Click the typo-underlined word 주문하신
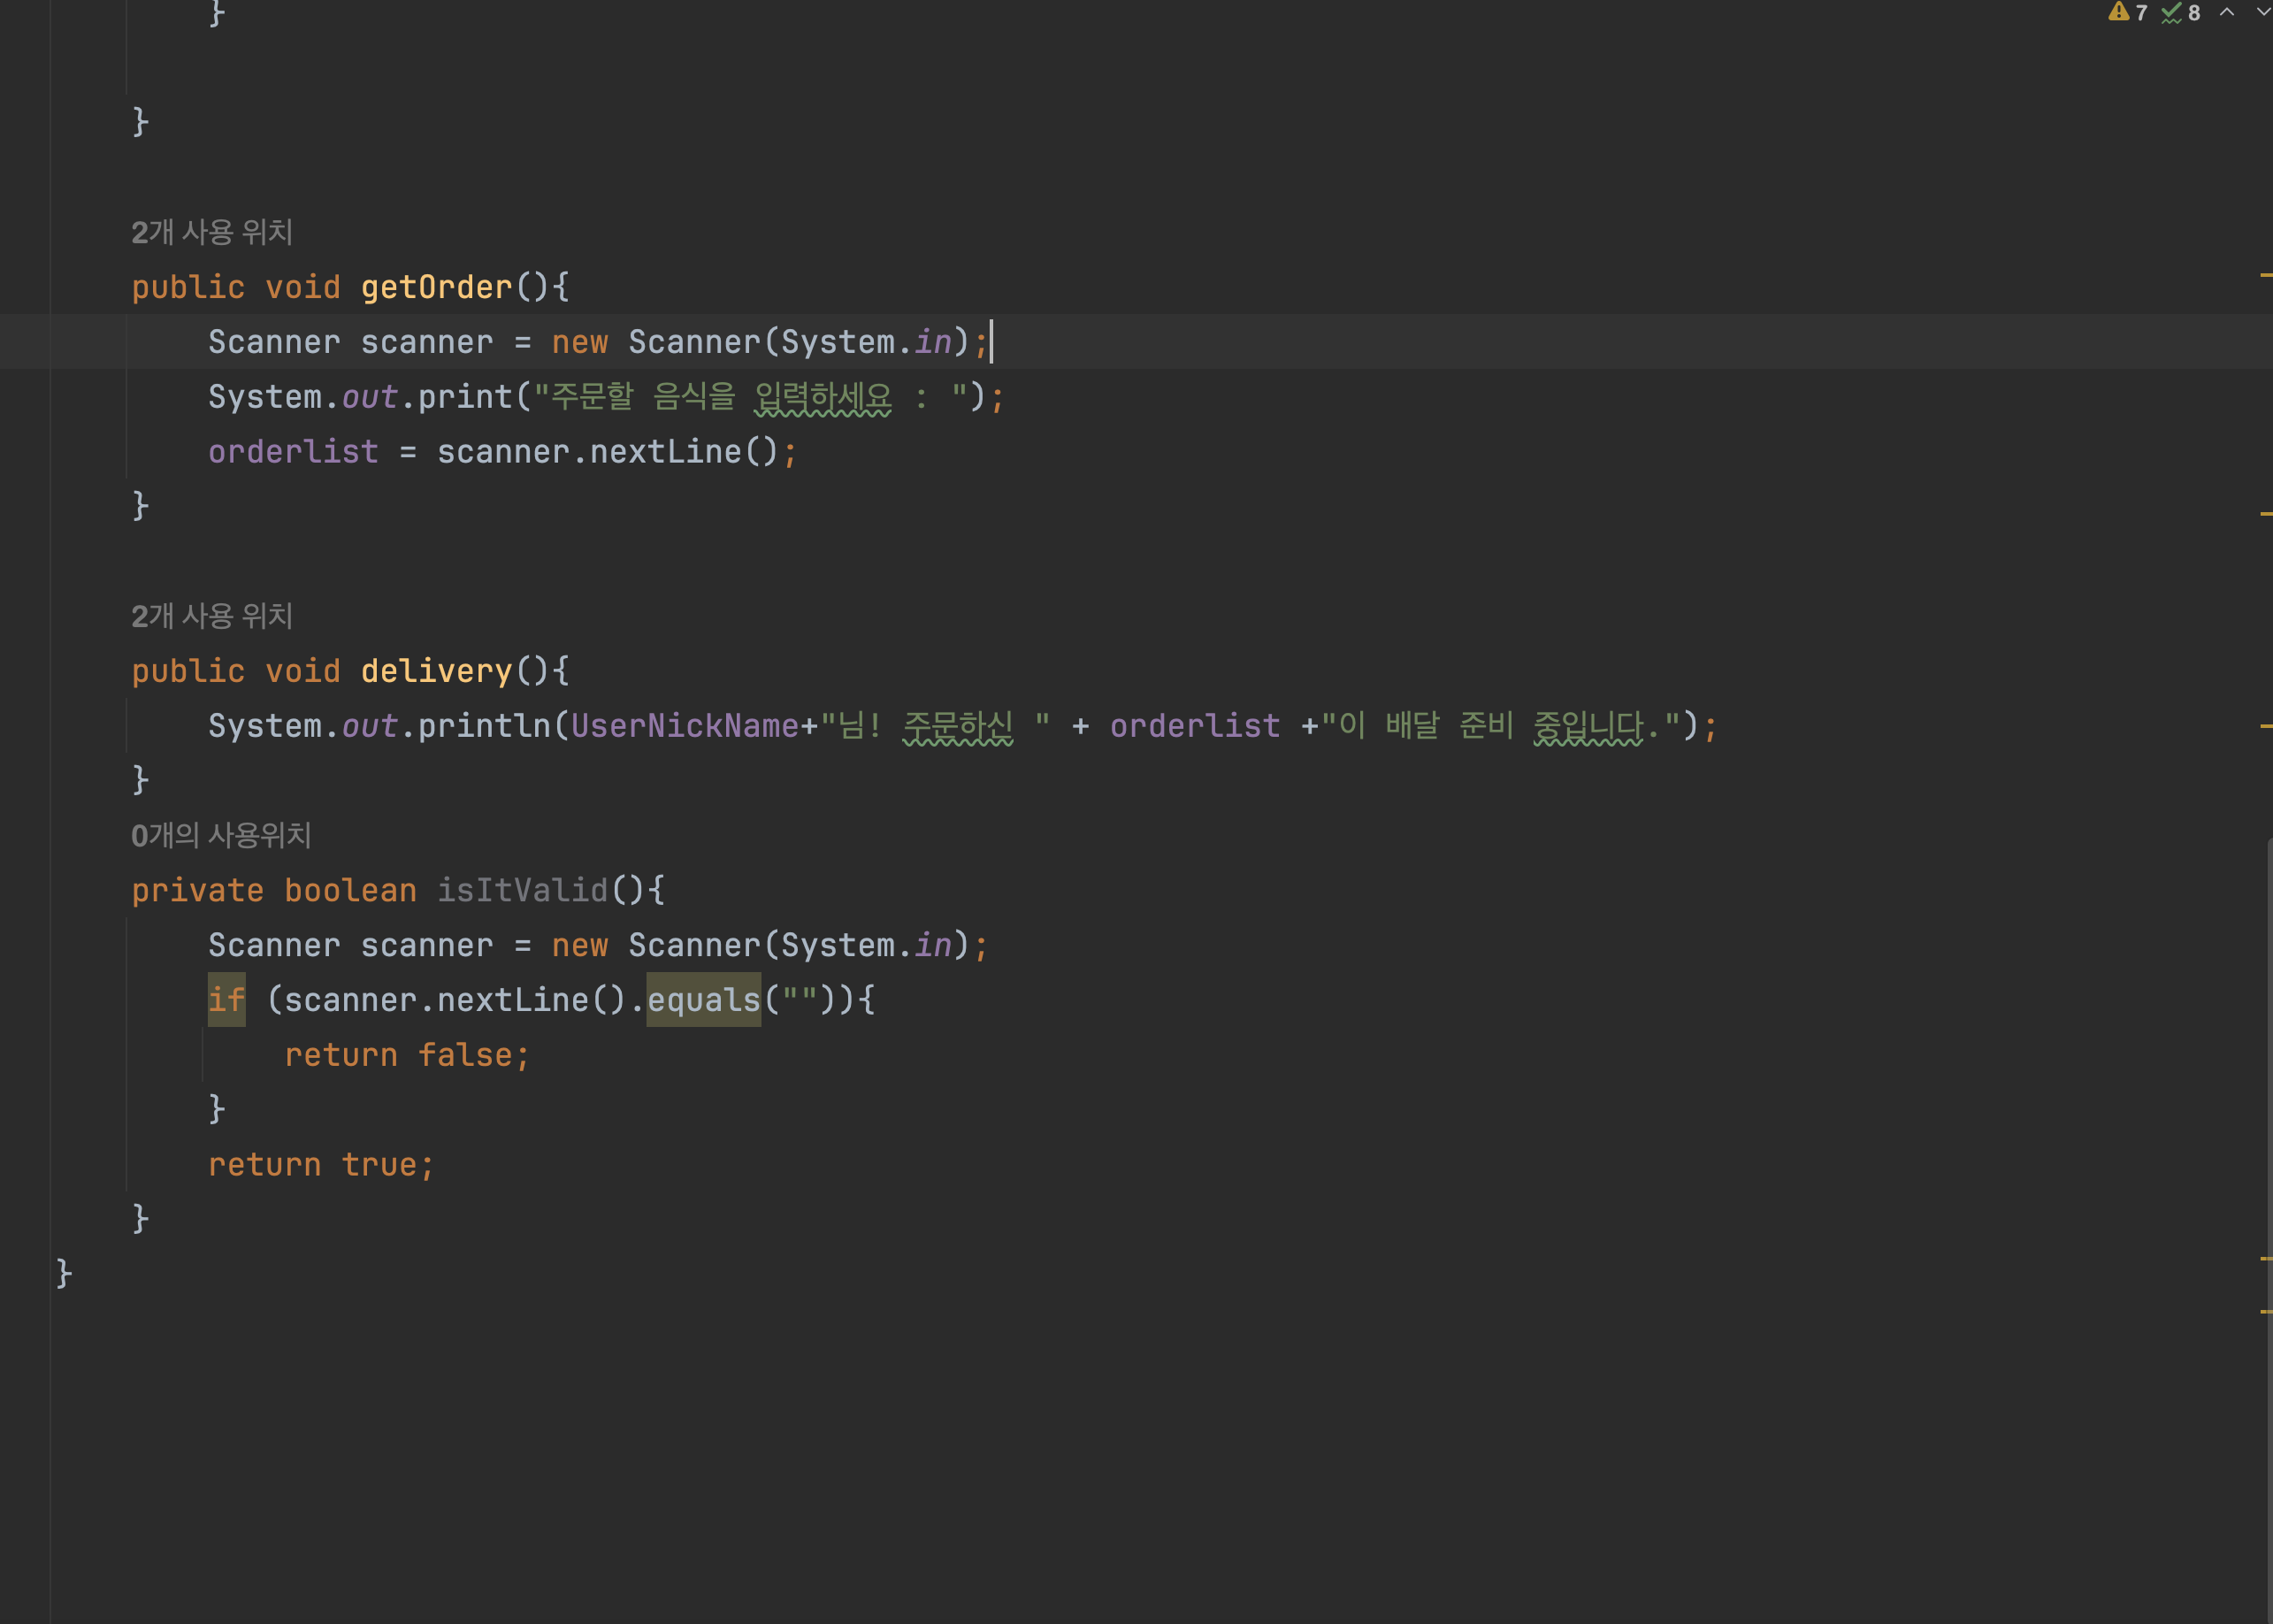The width and height of the screenshot is (2273, 1624). coord(958,726)
